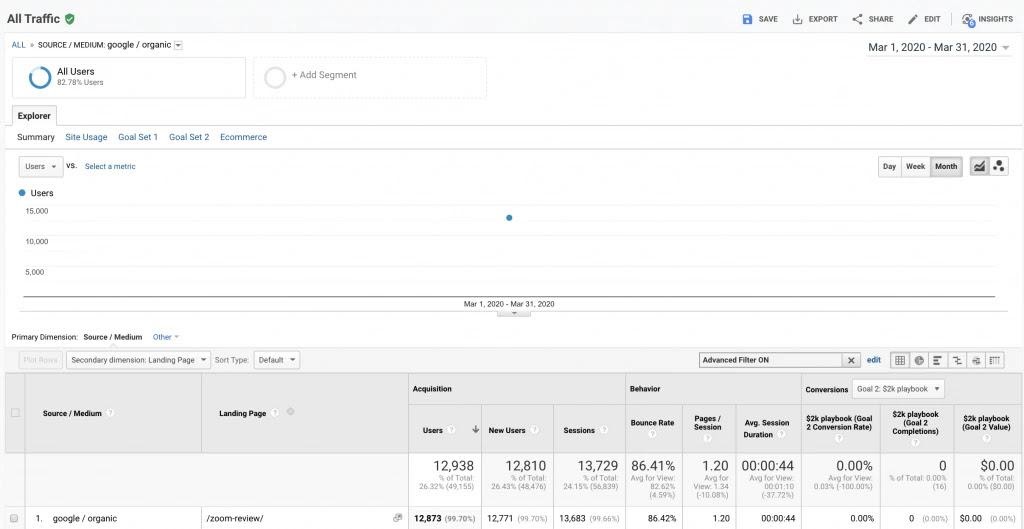Select the Data table view icon

tap(900, 360)
